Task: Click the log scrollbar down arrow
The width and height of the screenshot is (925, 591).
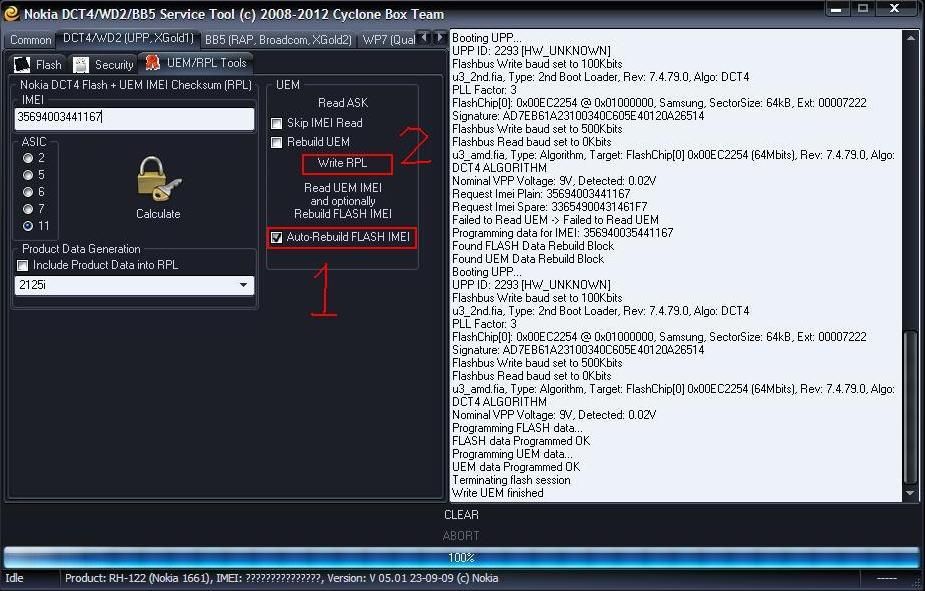Action: pyautogui.click(x=909, y=493)
